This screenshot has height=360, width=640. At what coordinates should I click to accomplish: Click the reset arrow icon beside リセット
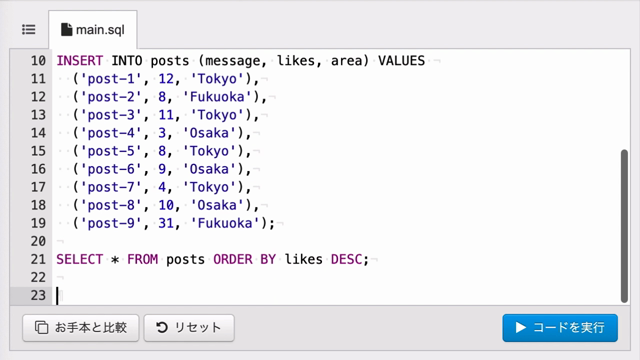[x=162, y=327]
